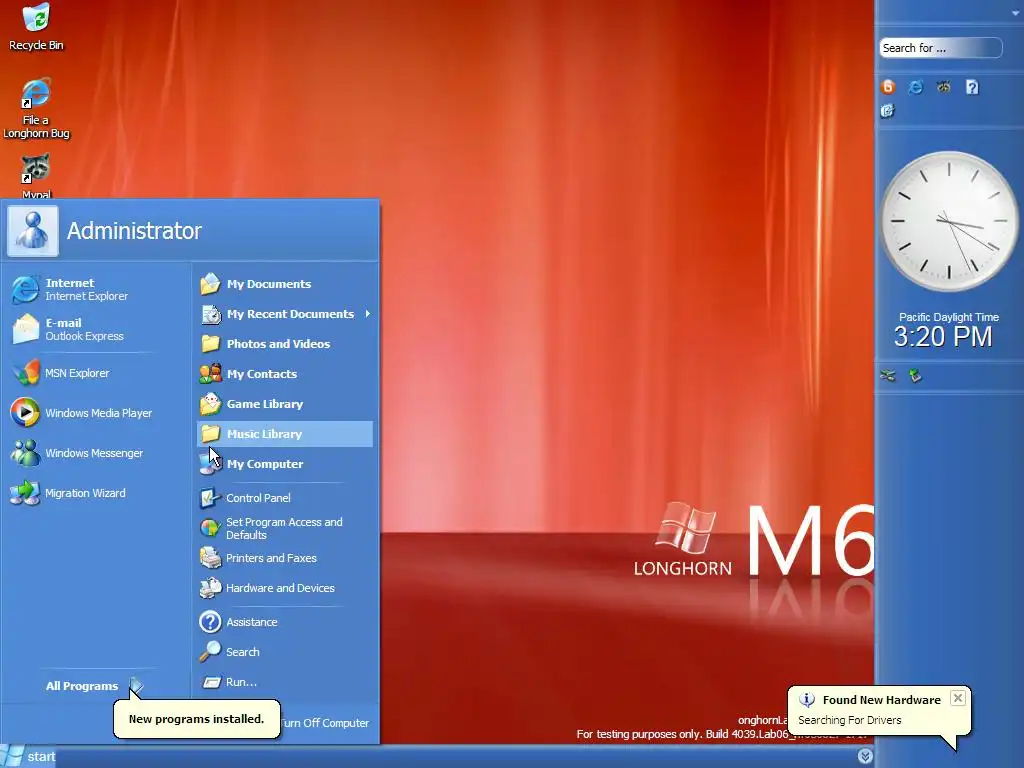
Task: Open Photos and Videos library
Action: 285,344
